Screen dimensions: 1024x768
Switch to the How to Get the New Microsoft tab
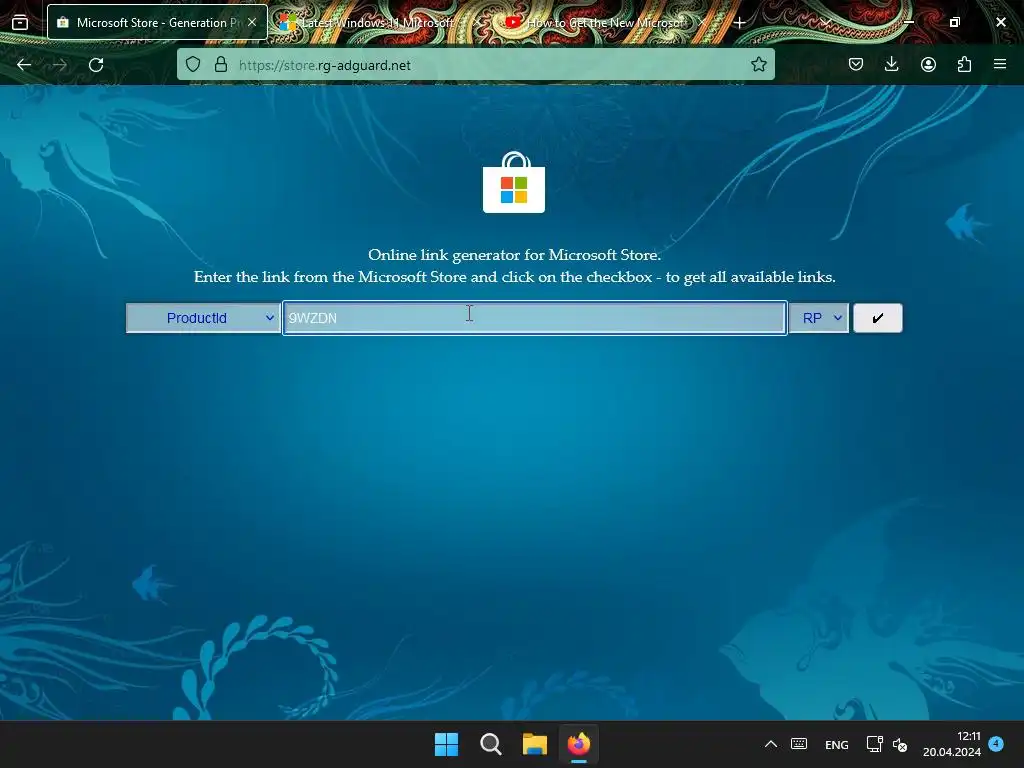click(x=604, y=23)
